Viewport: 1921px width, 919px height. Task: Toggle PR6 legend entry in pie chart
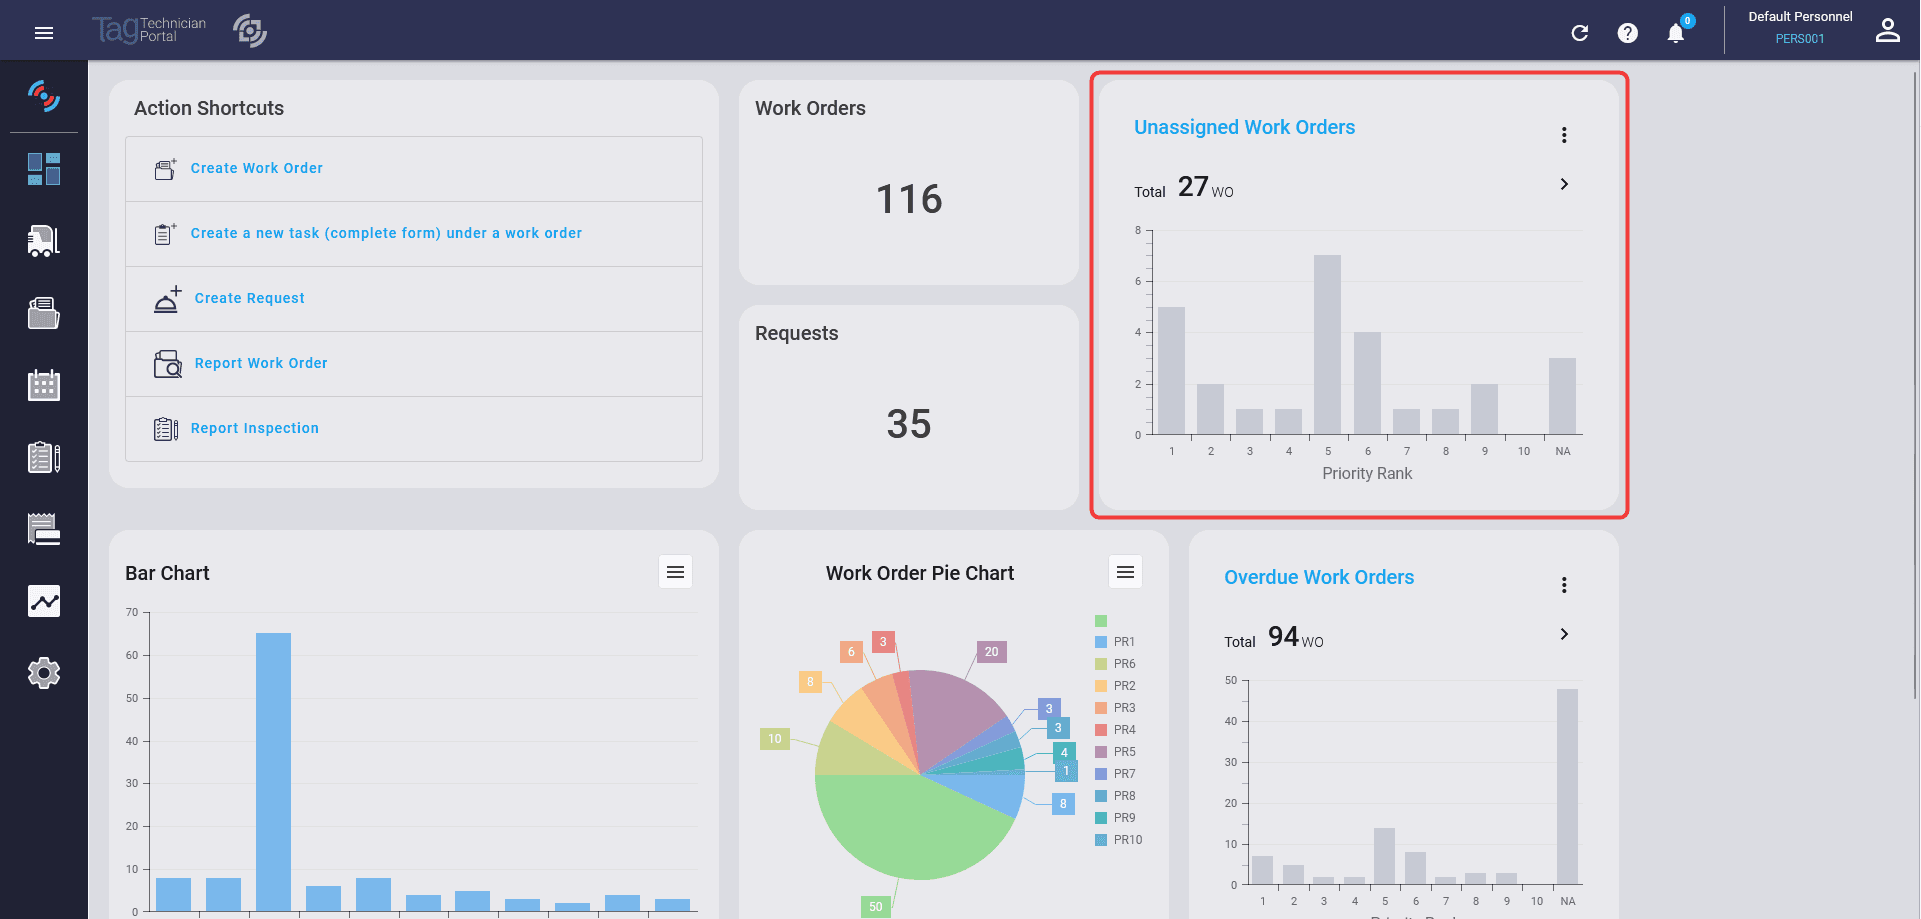(x=1115, y=664)
